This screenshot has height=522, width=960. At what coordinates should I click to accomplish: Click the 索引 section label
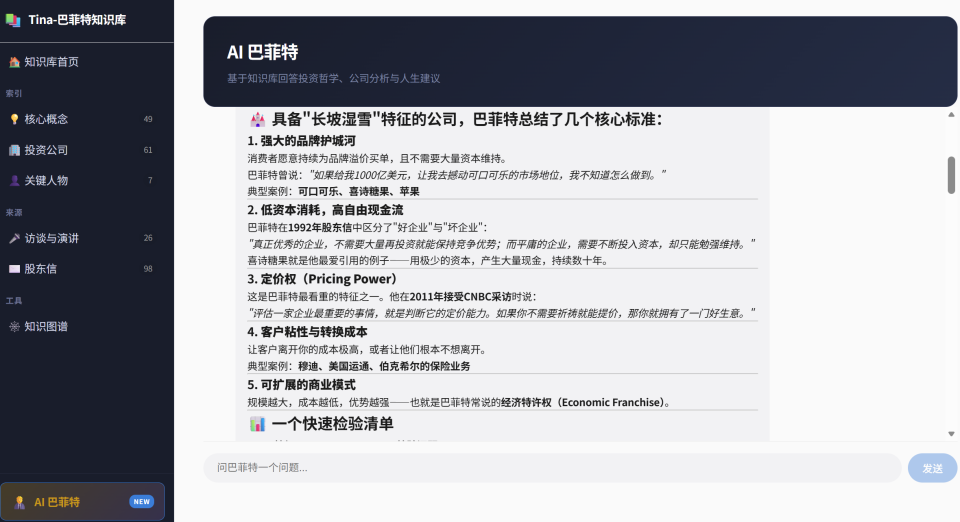[x=13, y=94]
